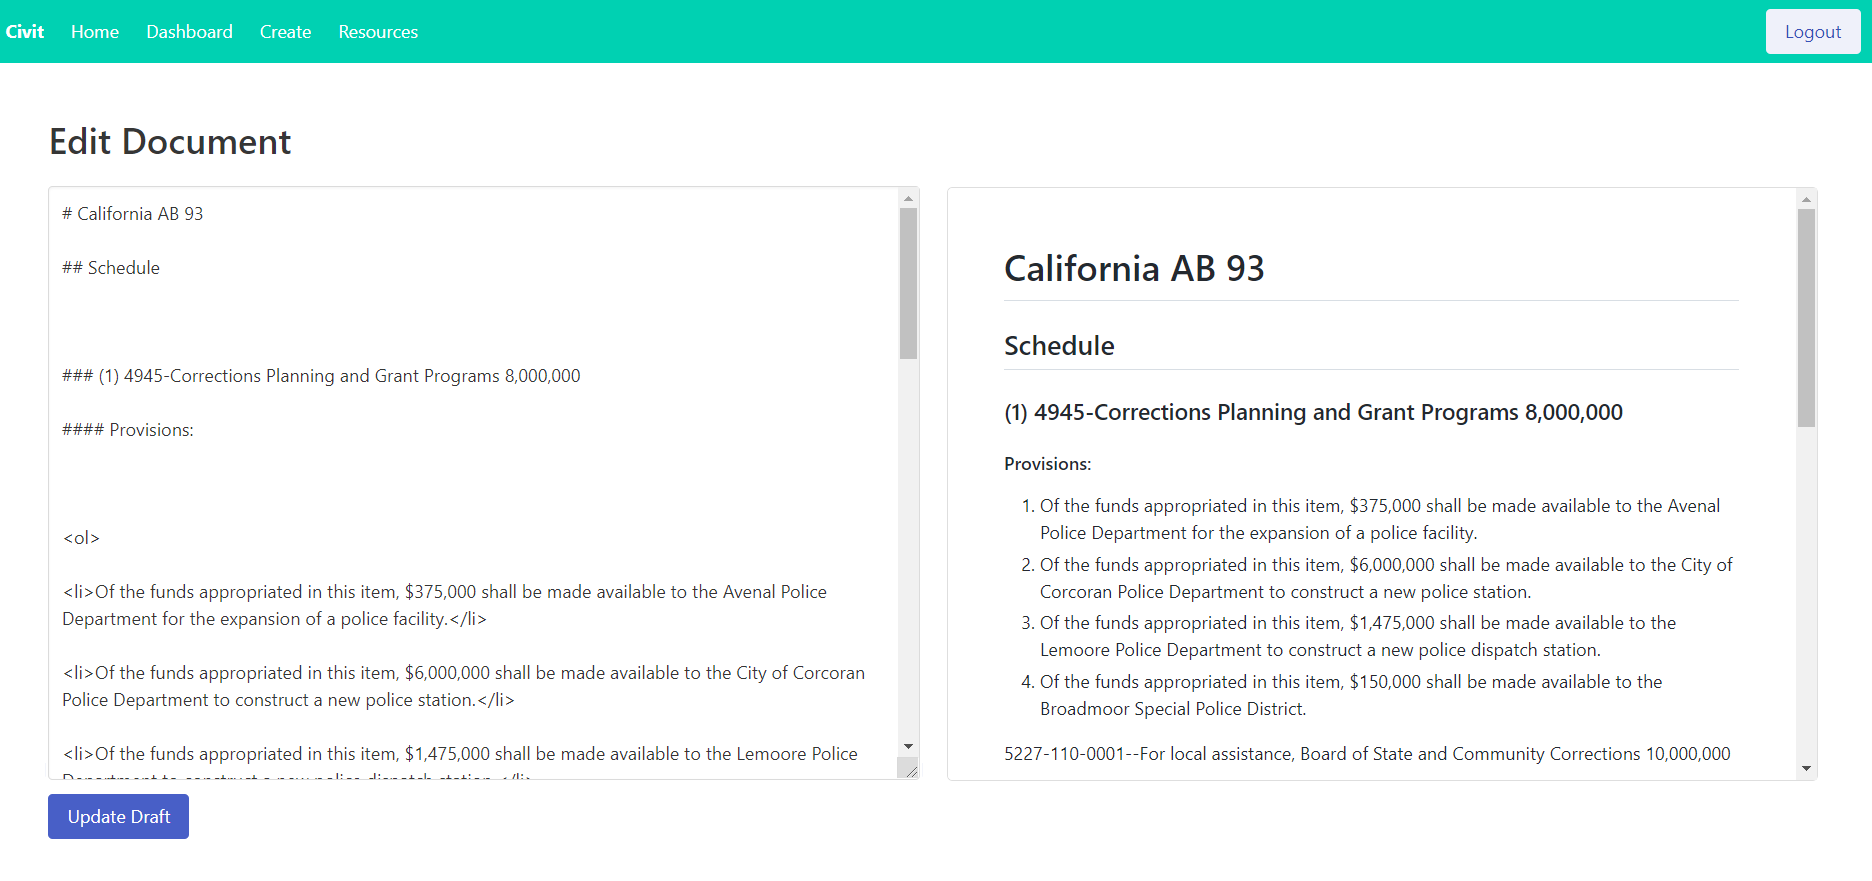Open the Dashboard page
This screenshot has width=1872, height=881.
tap(189, 31)
